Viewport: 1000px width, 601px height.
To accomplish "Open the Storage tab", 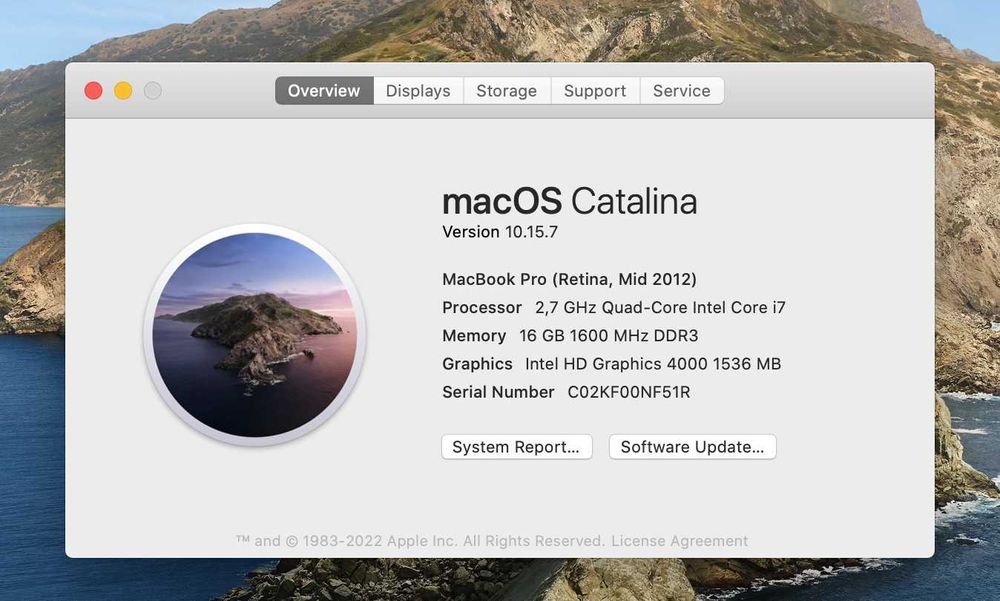I will click(507, 91).
